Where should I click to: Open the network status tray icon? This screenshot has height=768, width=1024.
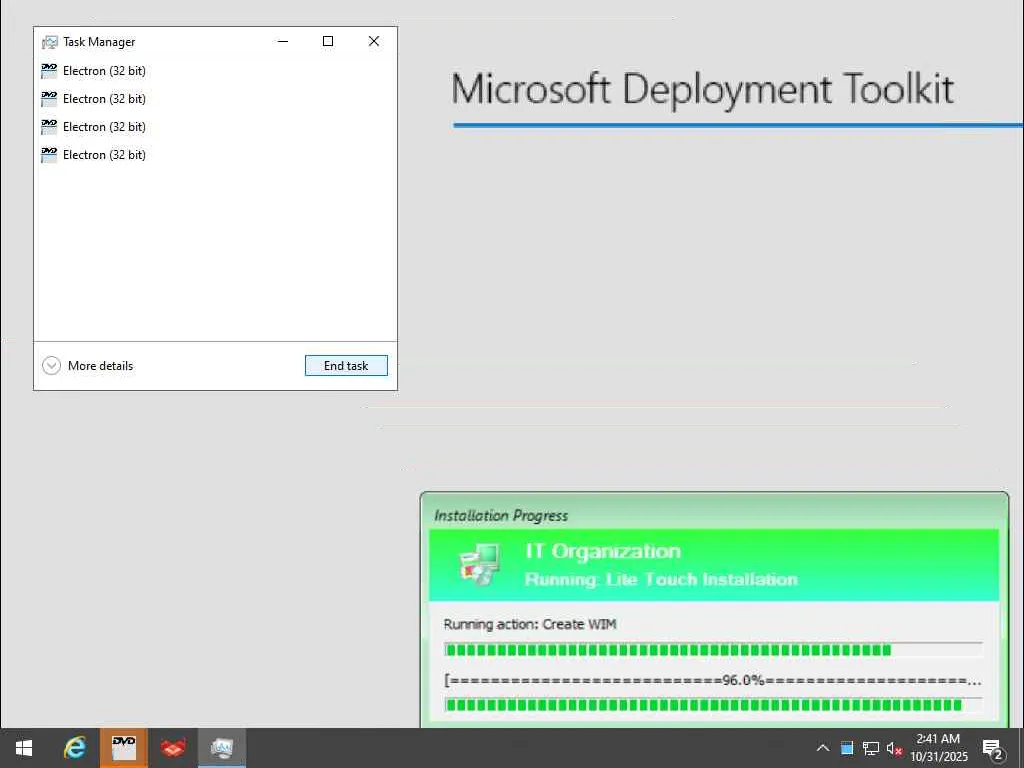pos(871,748)
